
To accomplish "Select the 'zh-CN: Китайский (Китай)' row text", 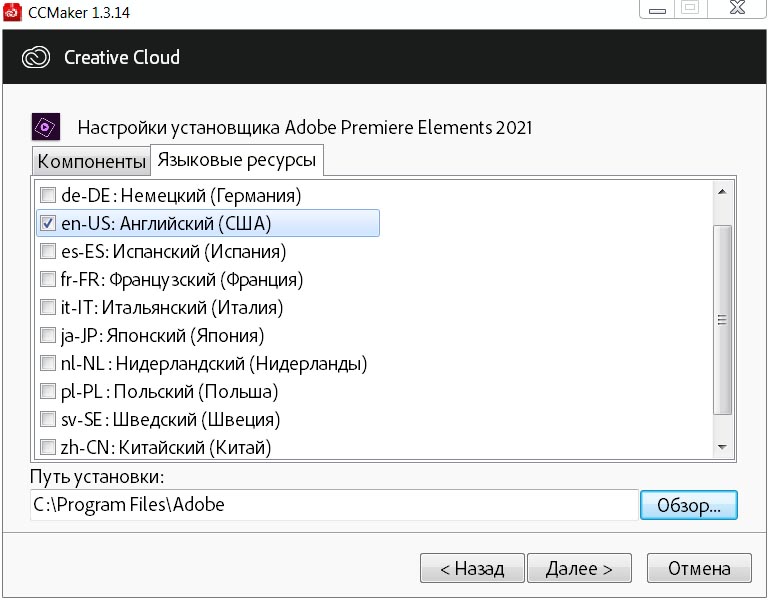I will coord(166,447).
